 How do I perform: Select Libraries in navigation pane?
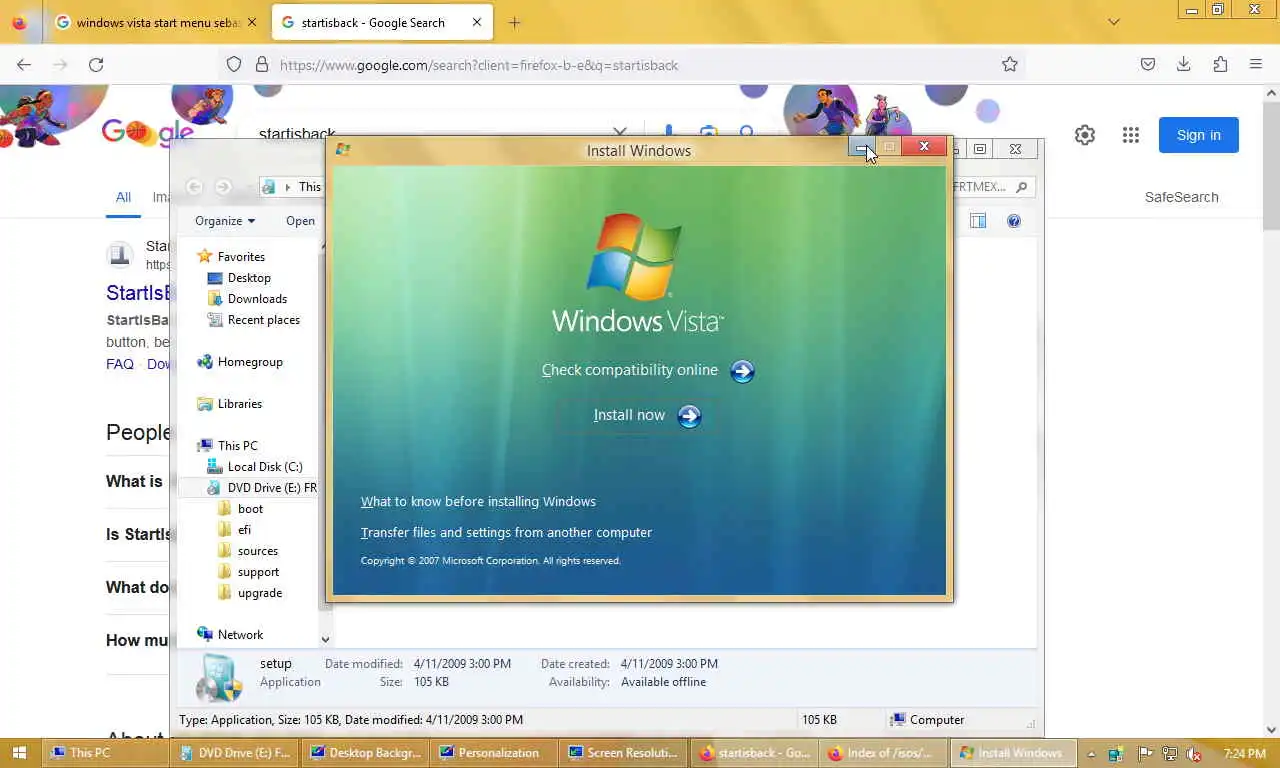(x=240, y=404)
